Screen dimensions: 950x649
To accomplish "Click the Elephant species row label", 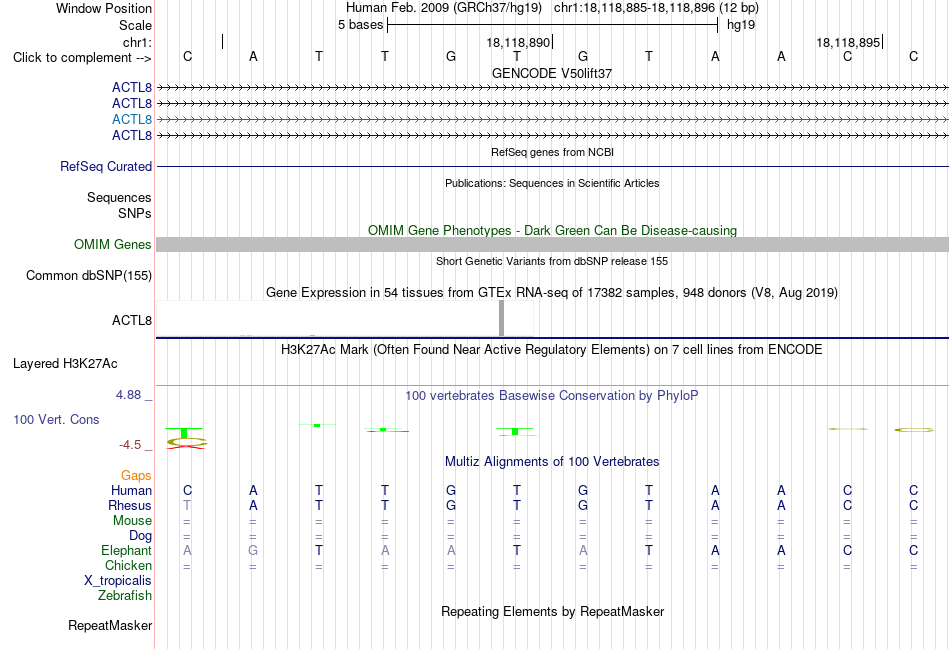I will (127, 550).
